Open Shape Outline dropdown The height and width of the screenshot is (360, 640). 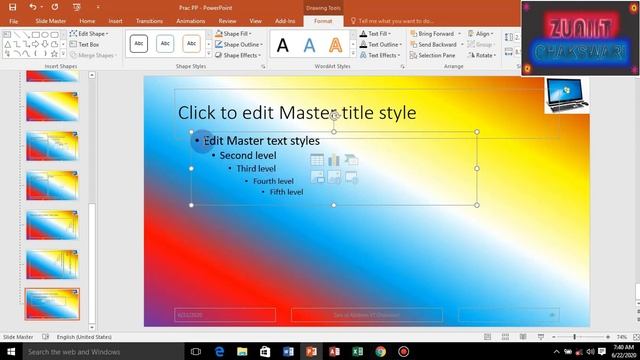(239, 44)
